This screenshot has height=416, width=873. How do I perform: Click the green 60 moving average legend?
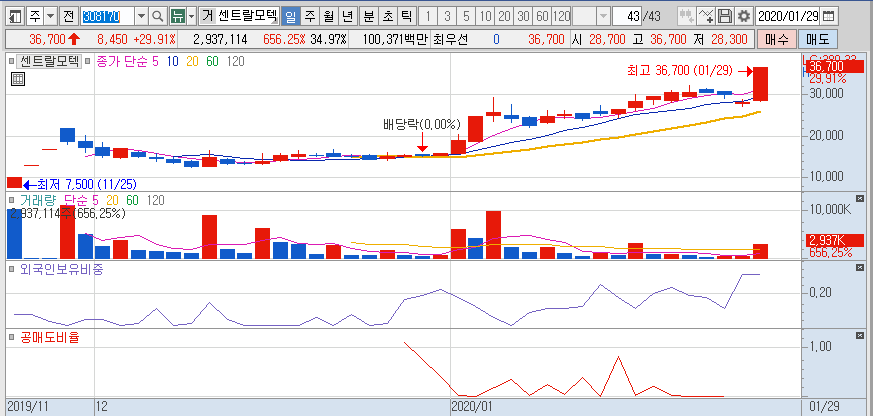click(212, 61)
